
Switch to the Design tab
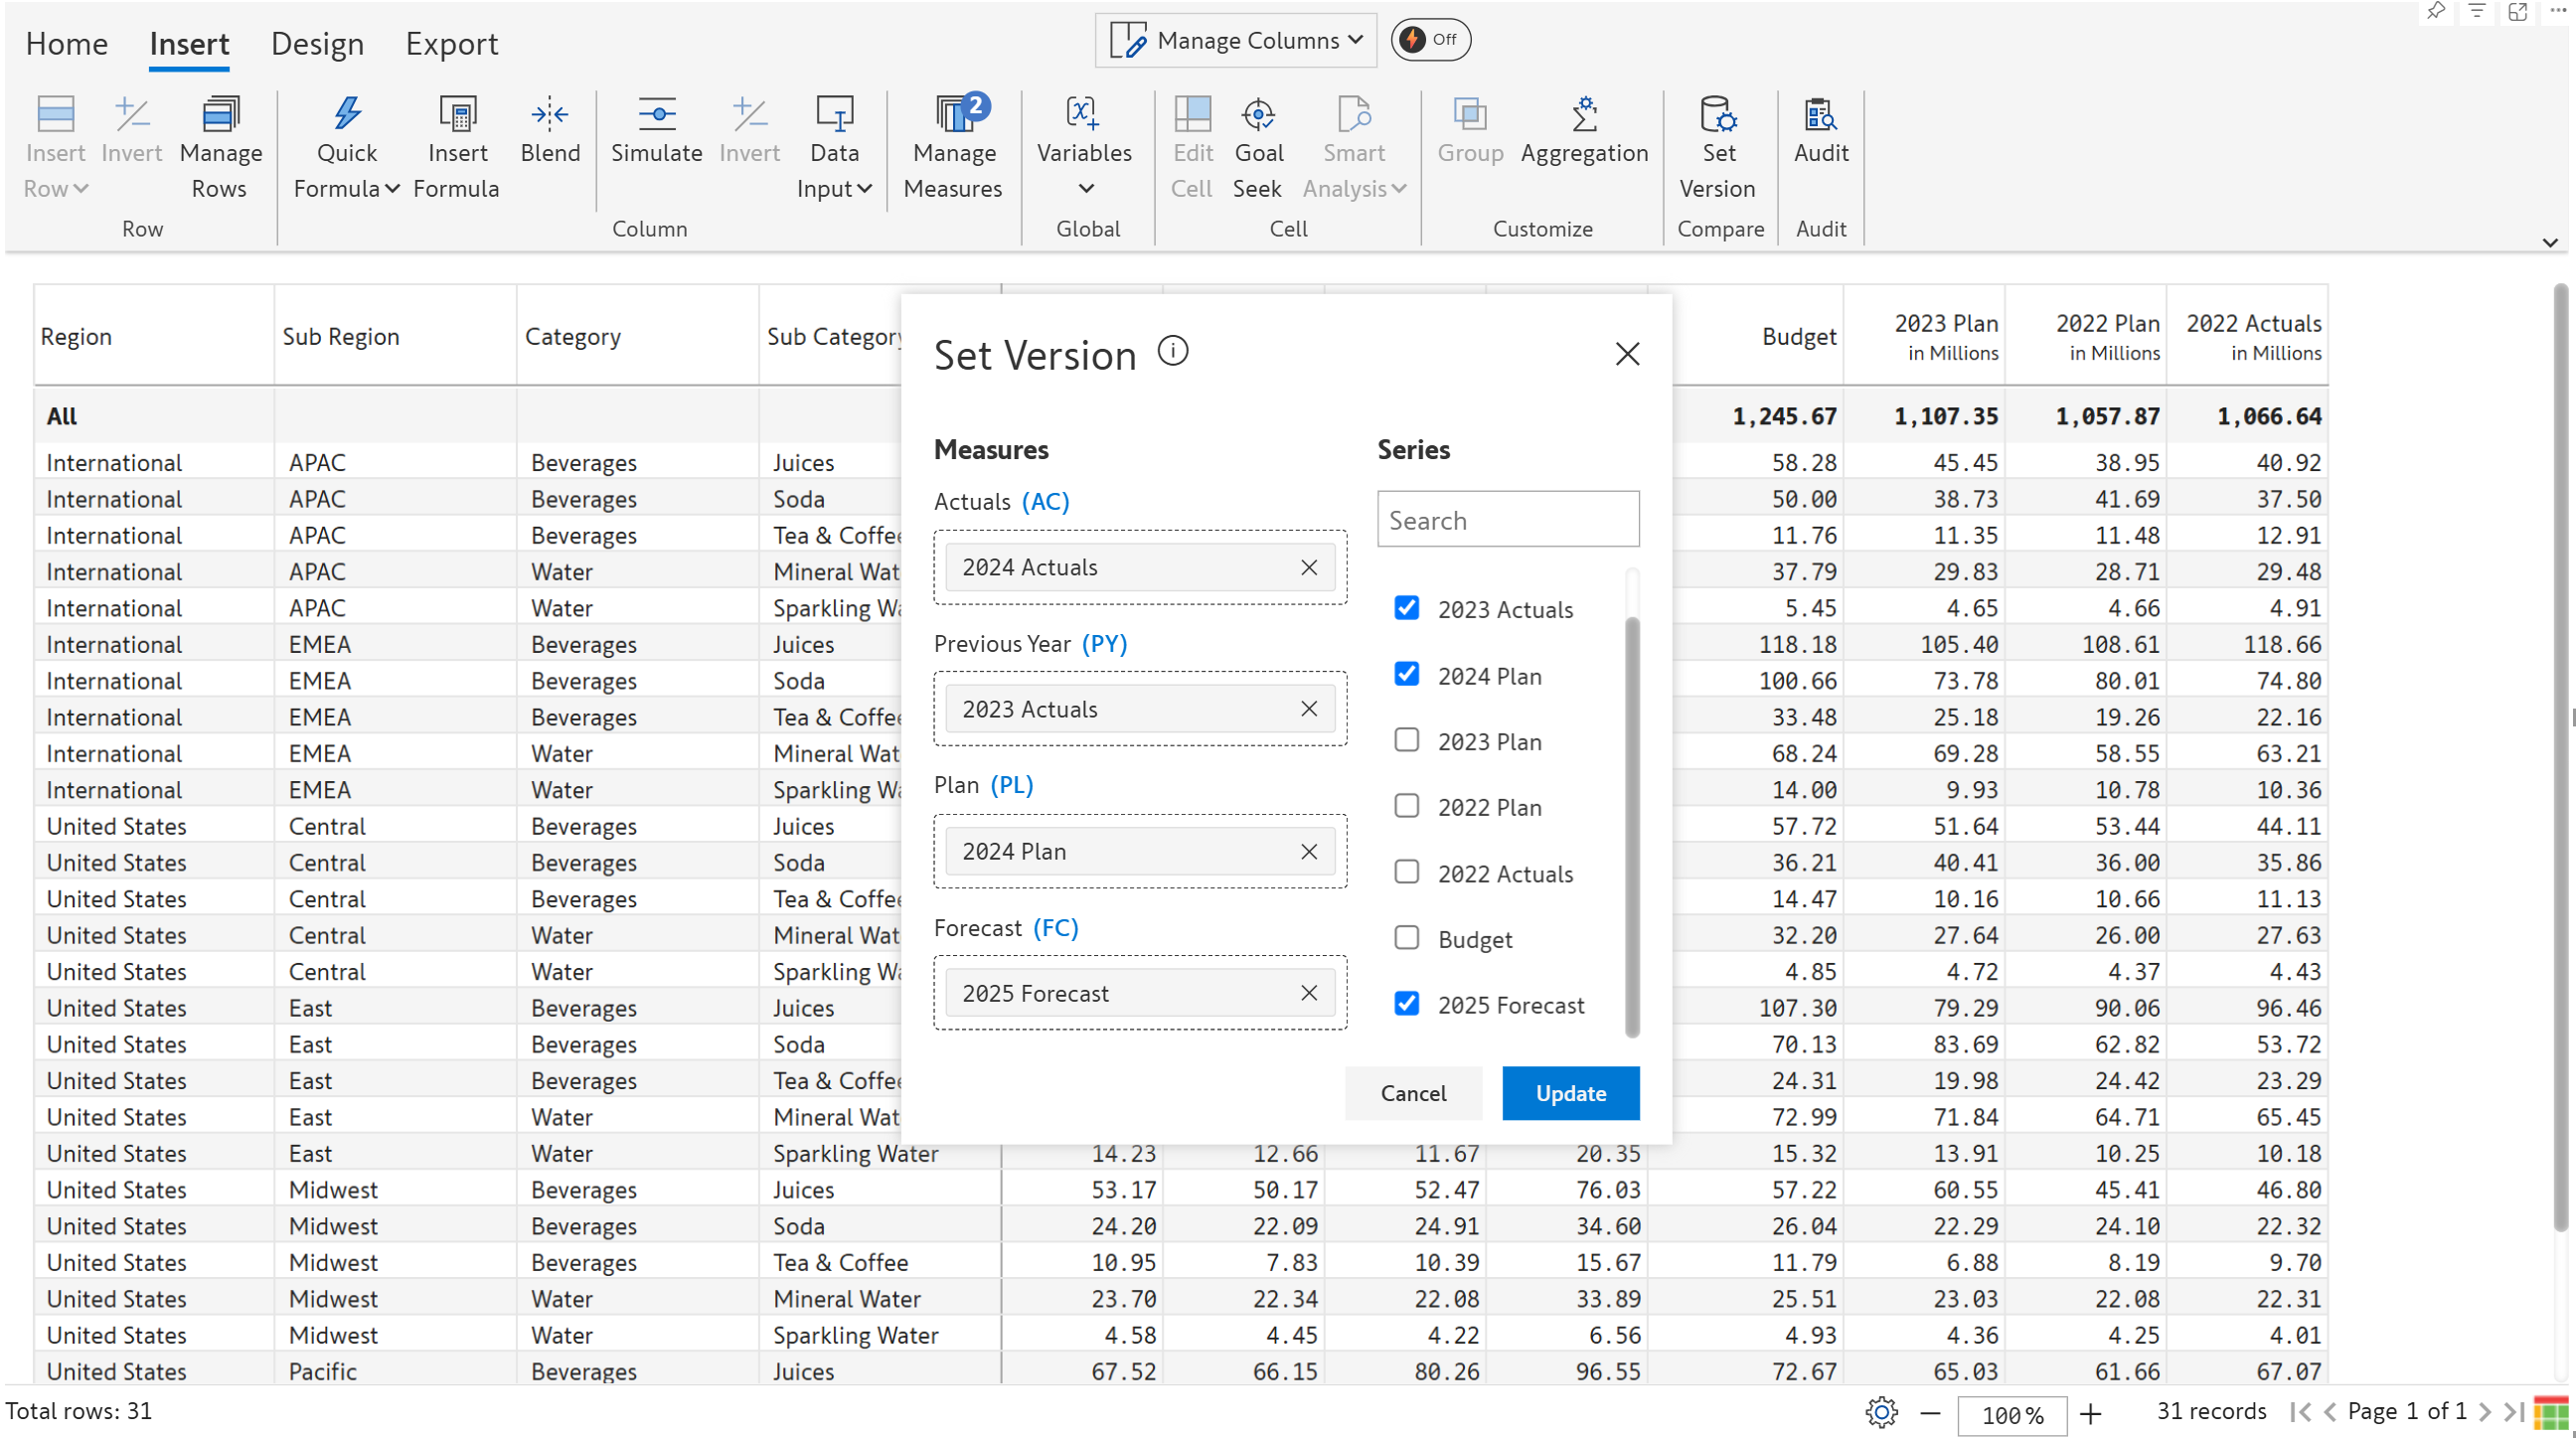point(317,44)
